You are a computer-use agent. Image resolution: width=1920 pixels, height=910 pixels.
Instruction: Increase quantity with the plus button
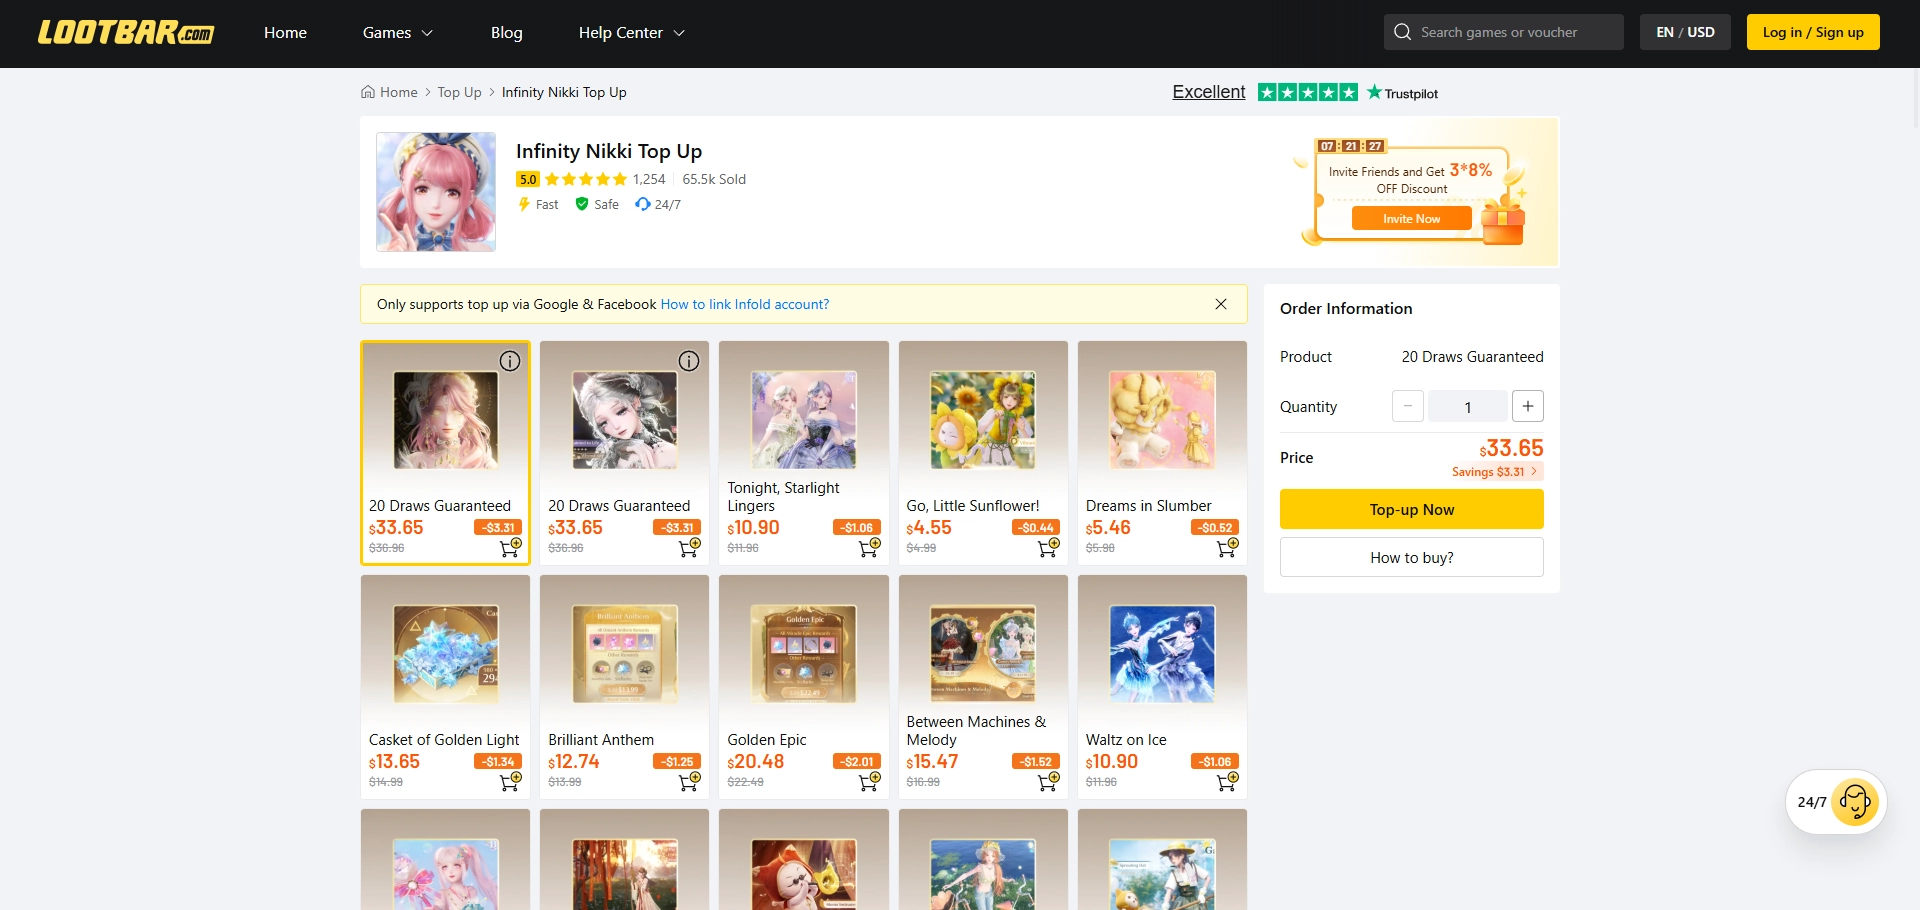tap(1528, 406)
